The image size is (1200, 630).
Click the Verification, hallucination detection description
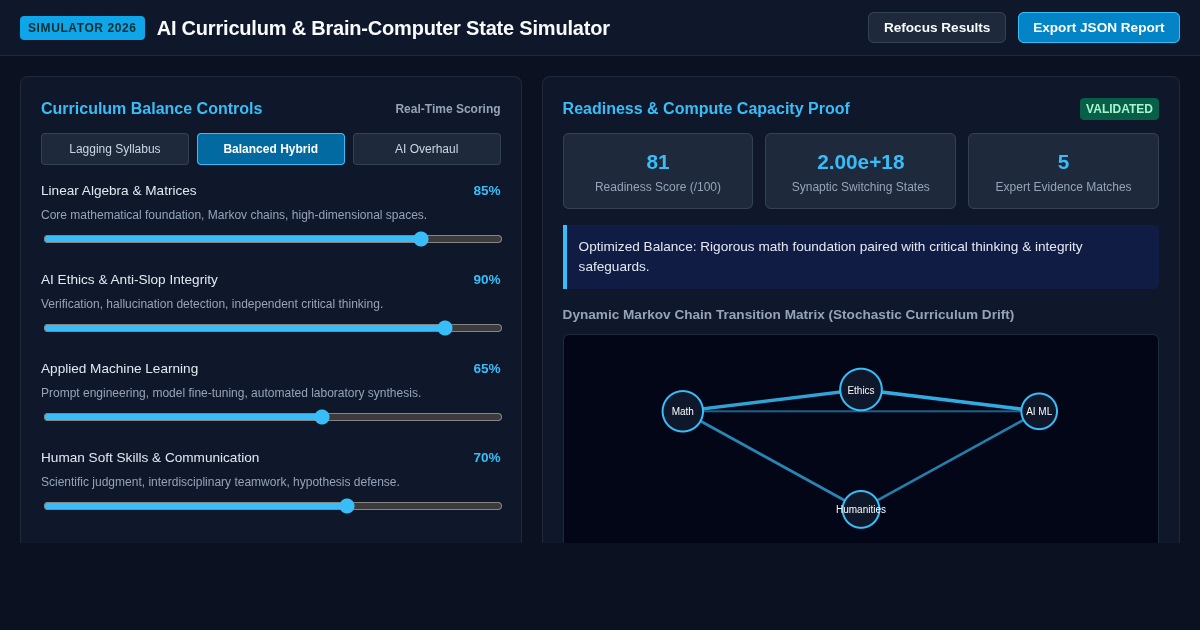tap(212, 304)
